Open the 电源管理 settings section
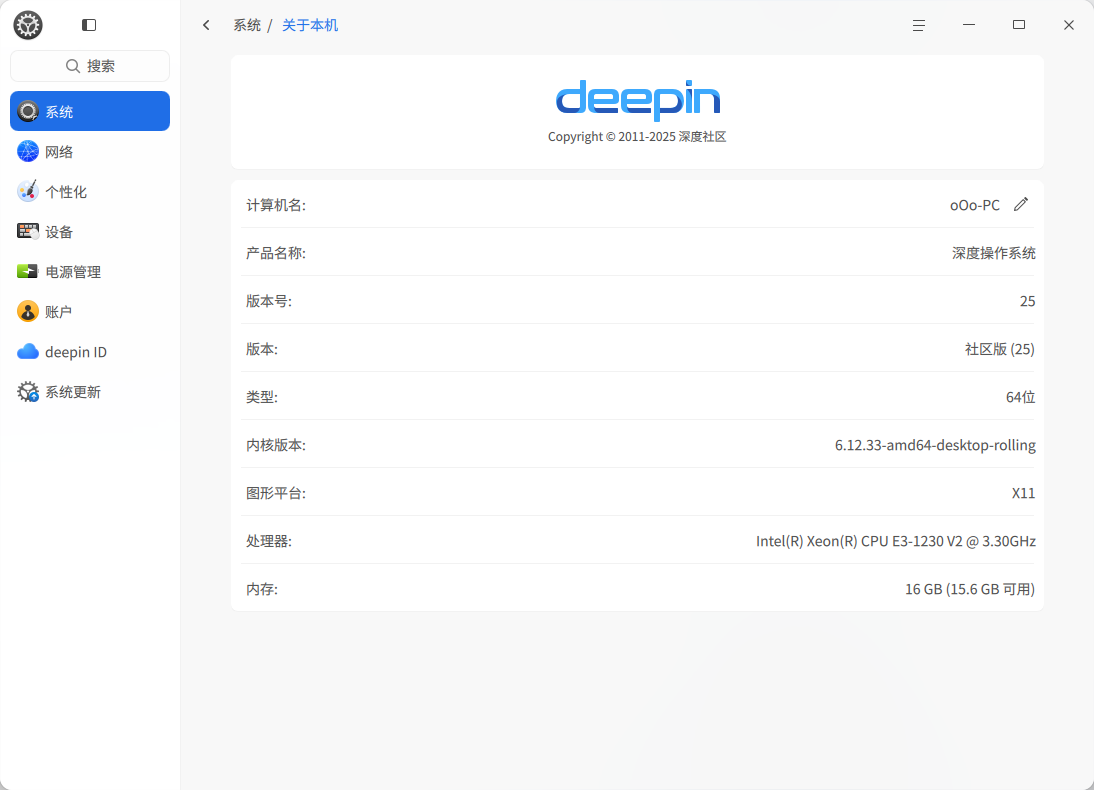Screen dimensions: 1094x790 coord(90,271)
